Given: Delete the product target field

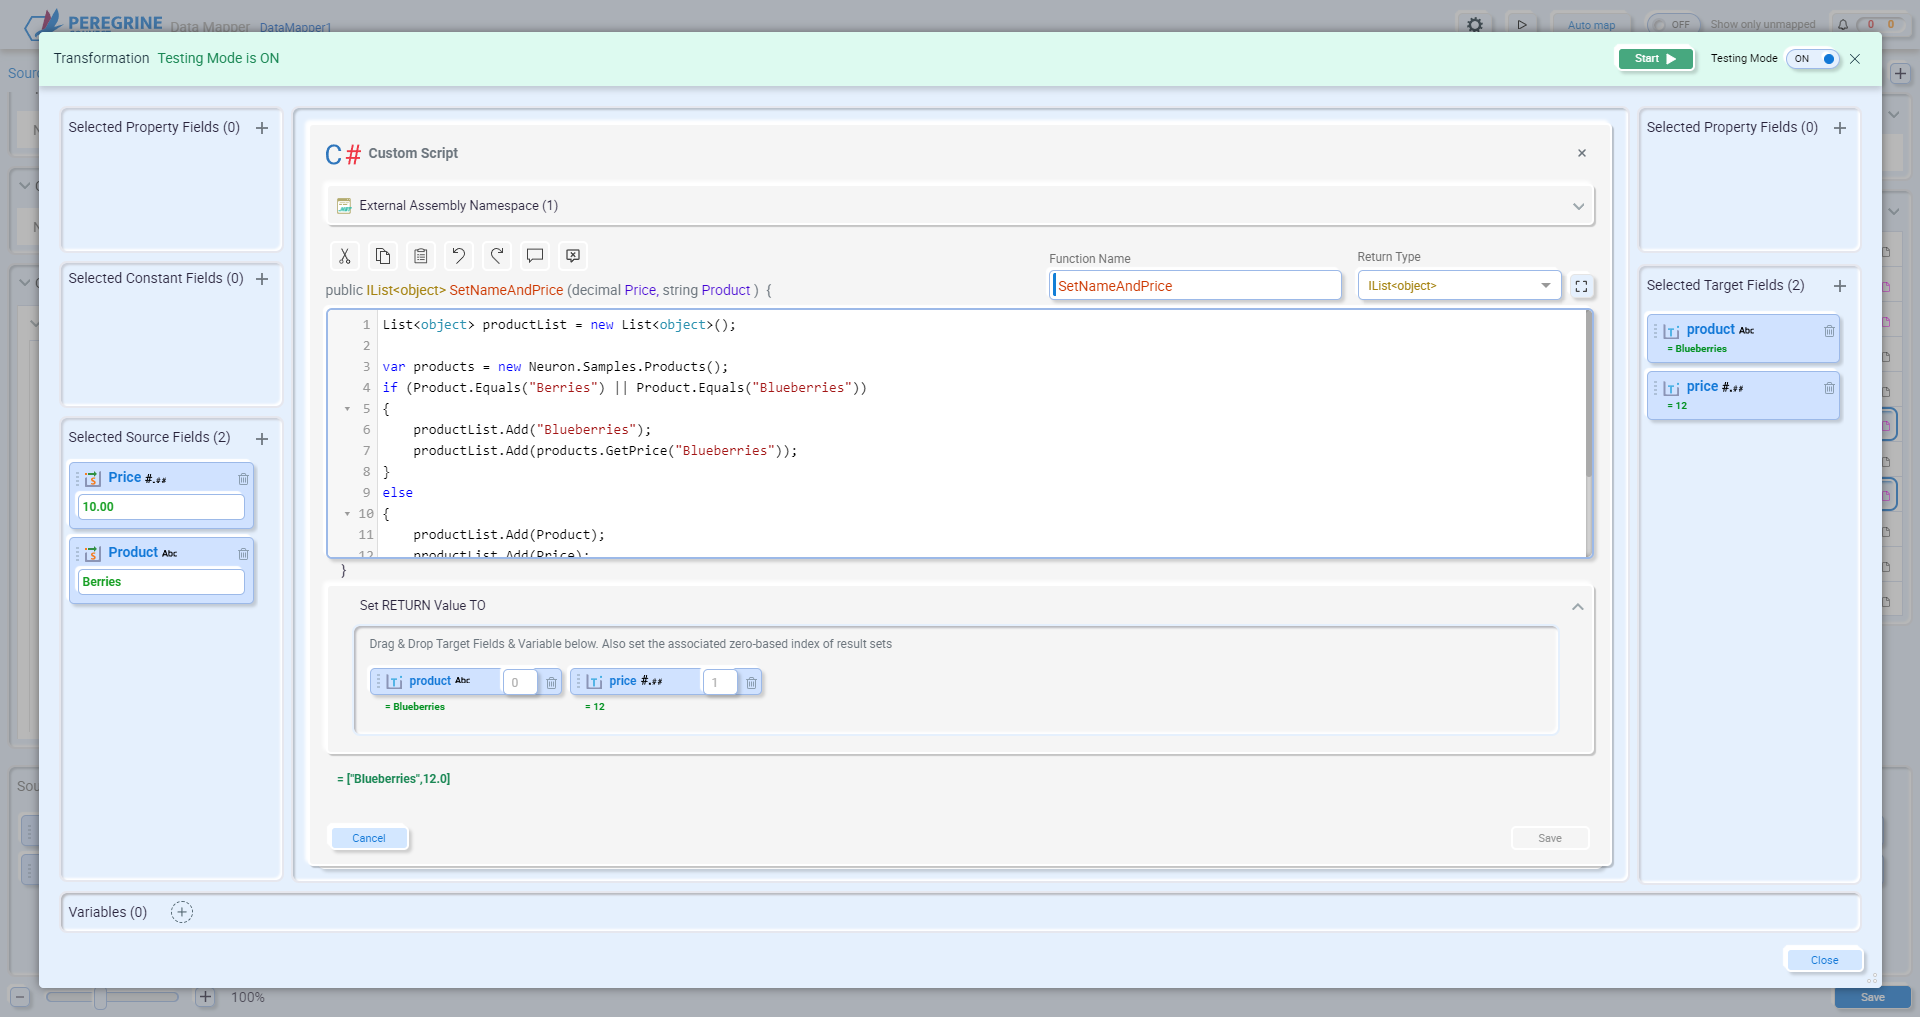Looking at the screenshot, I should [x=1829, y=331].
